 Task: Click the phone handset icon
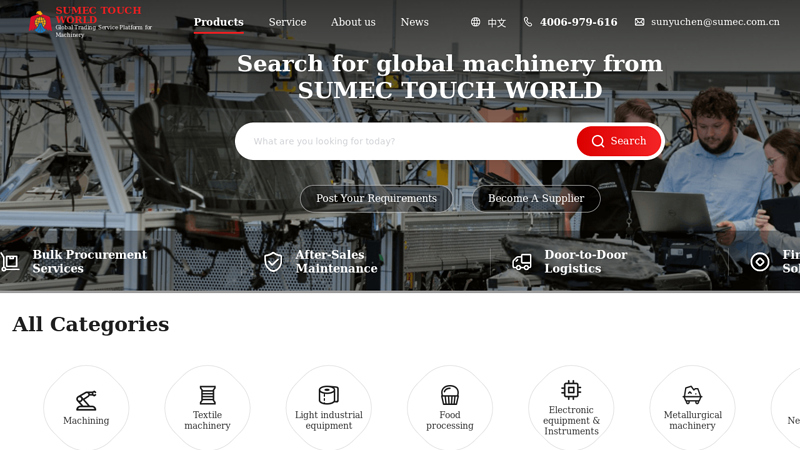(x=528, y=22)
